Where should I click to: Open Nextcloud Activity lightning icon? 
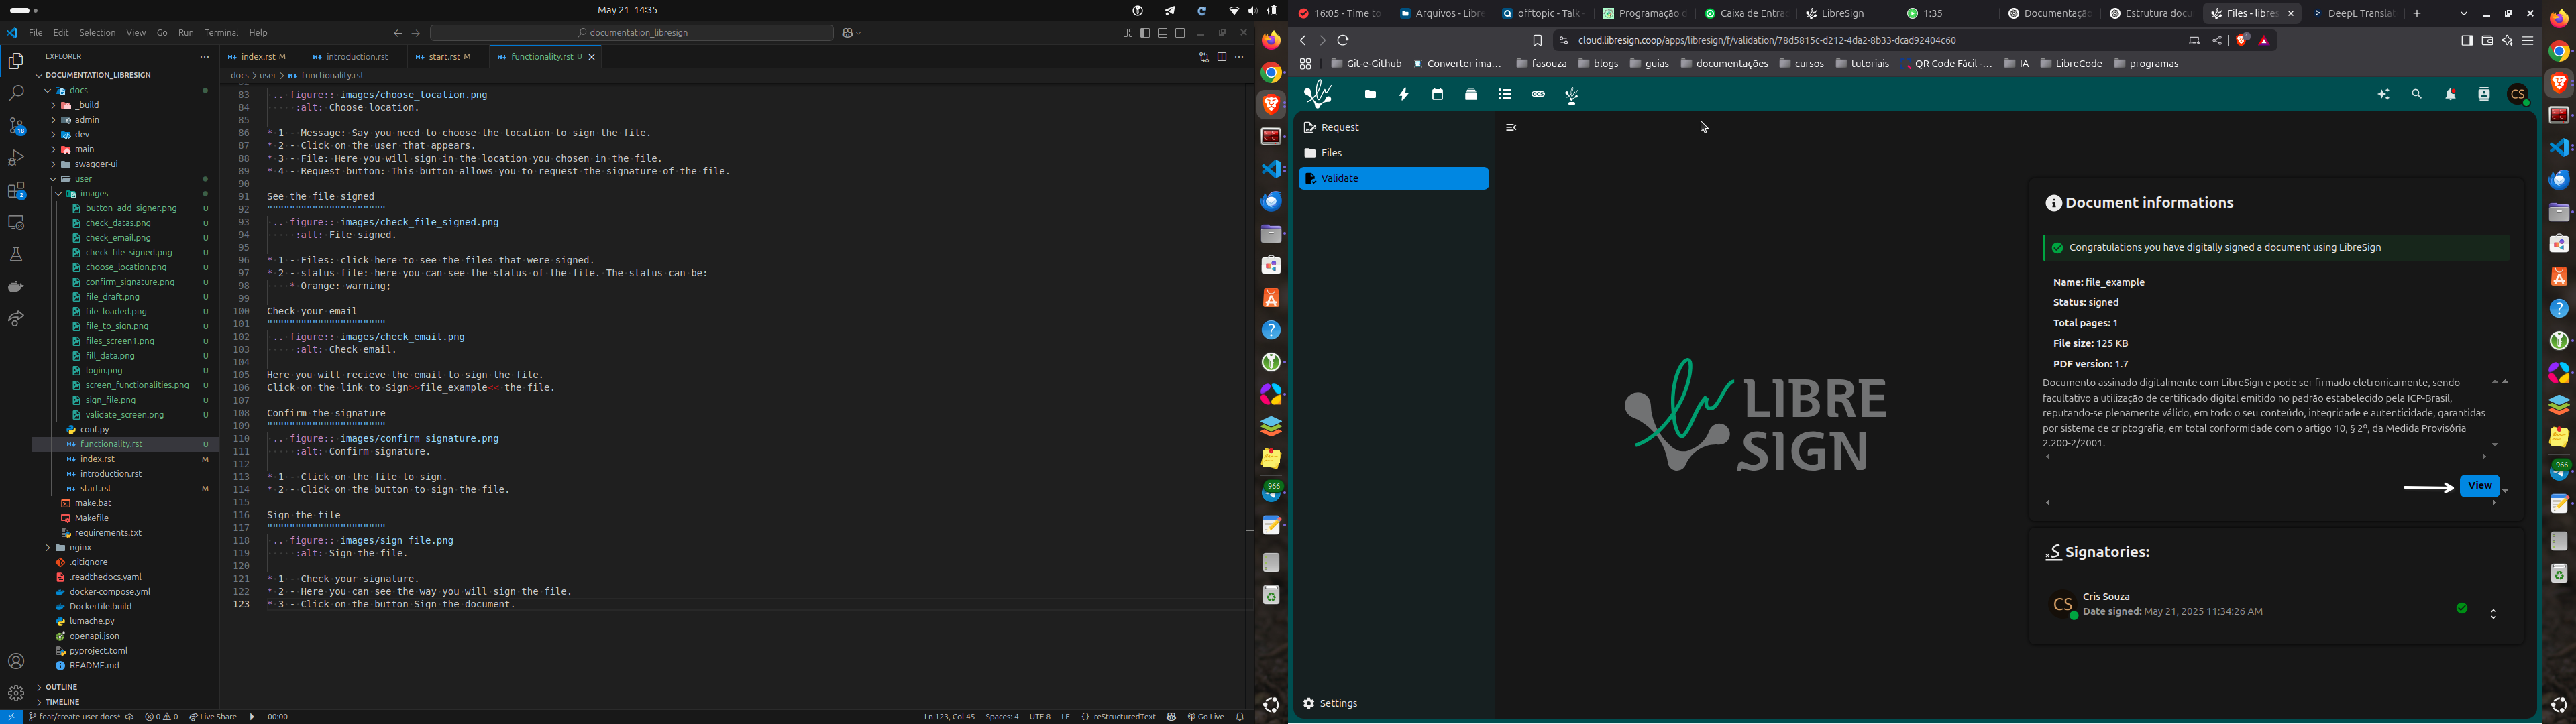point(1404,95)
